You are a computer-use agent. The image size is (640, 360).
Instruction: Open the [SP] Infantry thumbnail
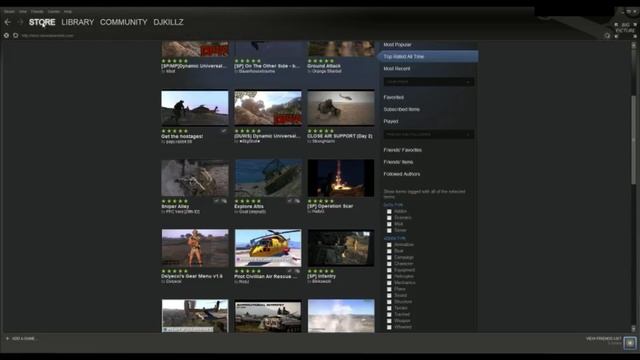coord(341,248)
